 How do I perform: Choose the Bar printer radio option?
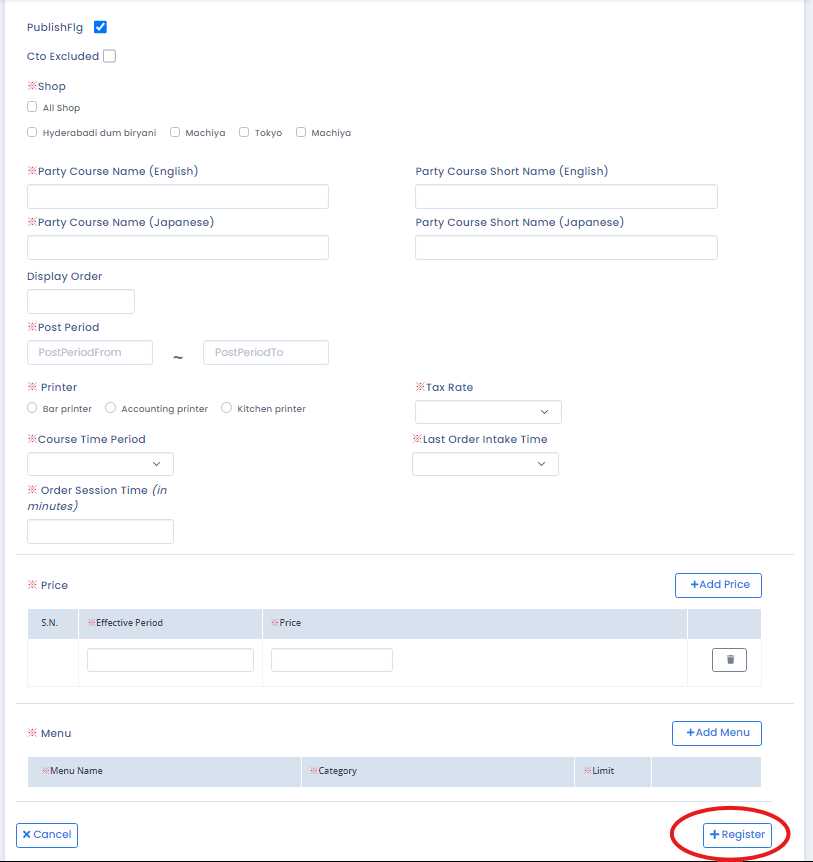pyautogui.click(x=33, y=408)
